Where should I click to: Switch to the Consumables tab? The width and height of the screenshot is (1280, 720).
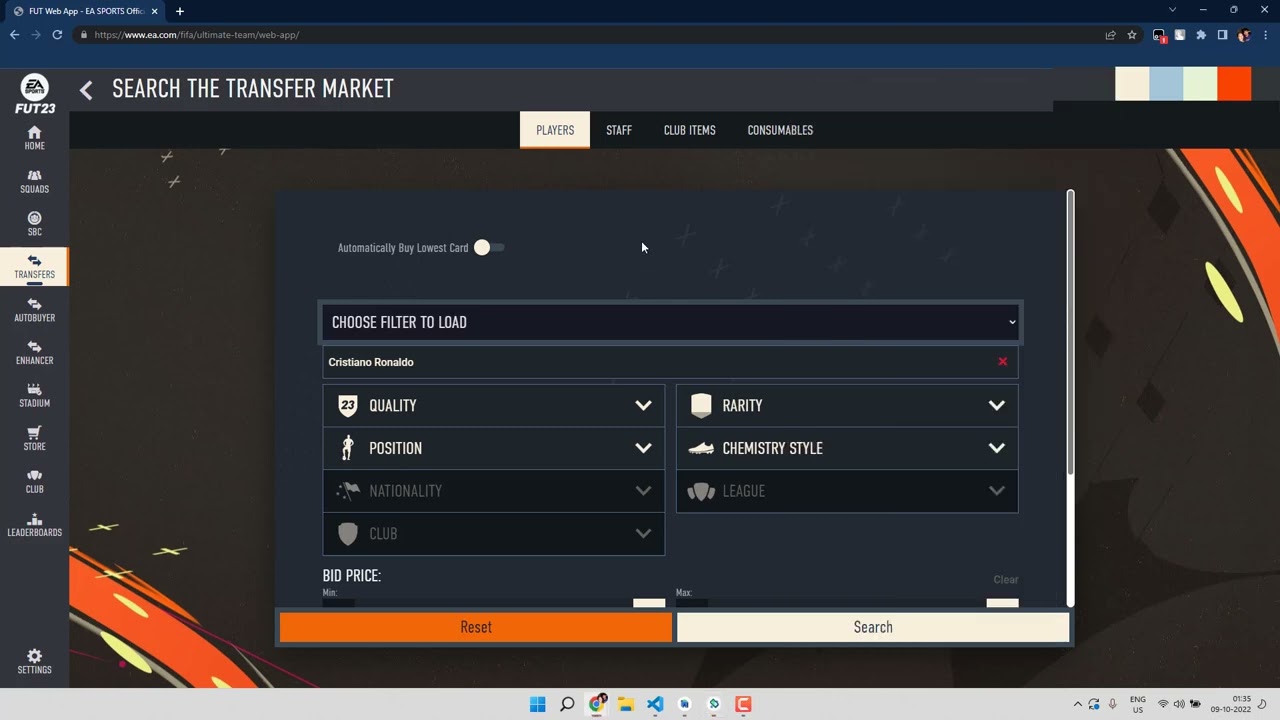(x=780, y=130)
